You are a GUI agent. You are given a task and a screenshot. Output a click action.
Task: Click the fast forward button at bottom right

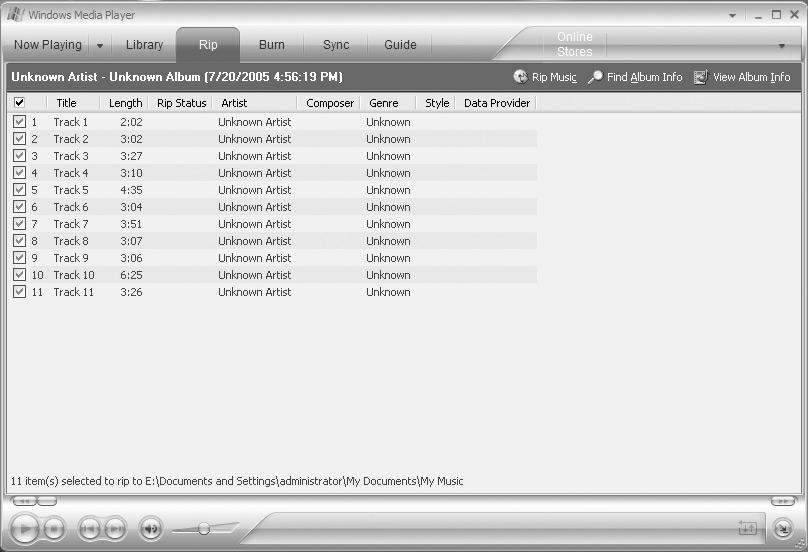coord(783,501)
